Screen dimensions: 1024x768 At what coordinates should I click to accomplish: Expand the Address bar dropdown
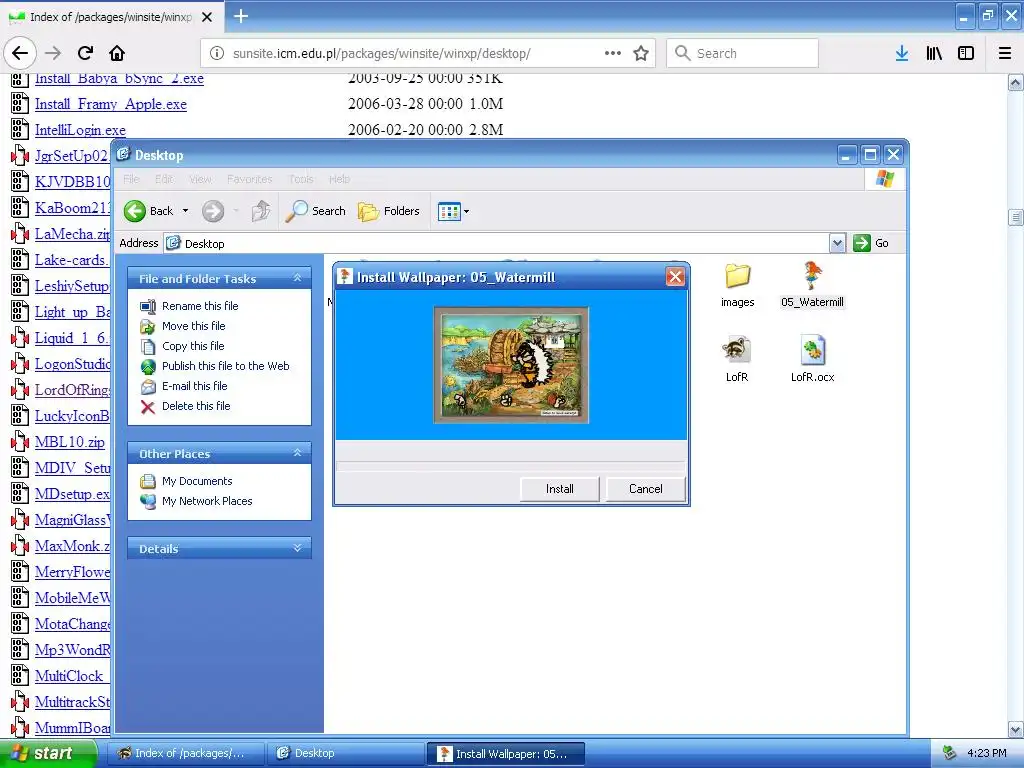[837, 244]
